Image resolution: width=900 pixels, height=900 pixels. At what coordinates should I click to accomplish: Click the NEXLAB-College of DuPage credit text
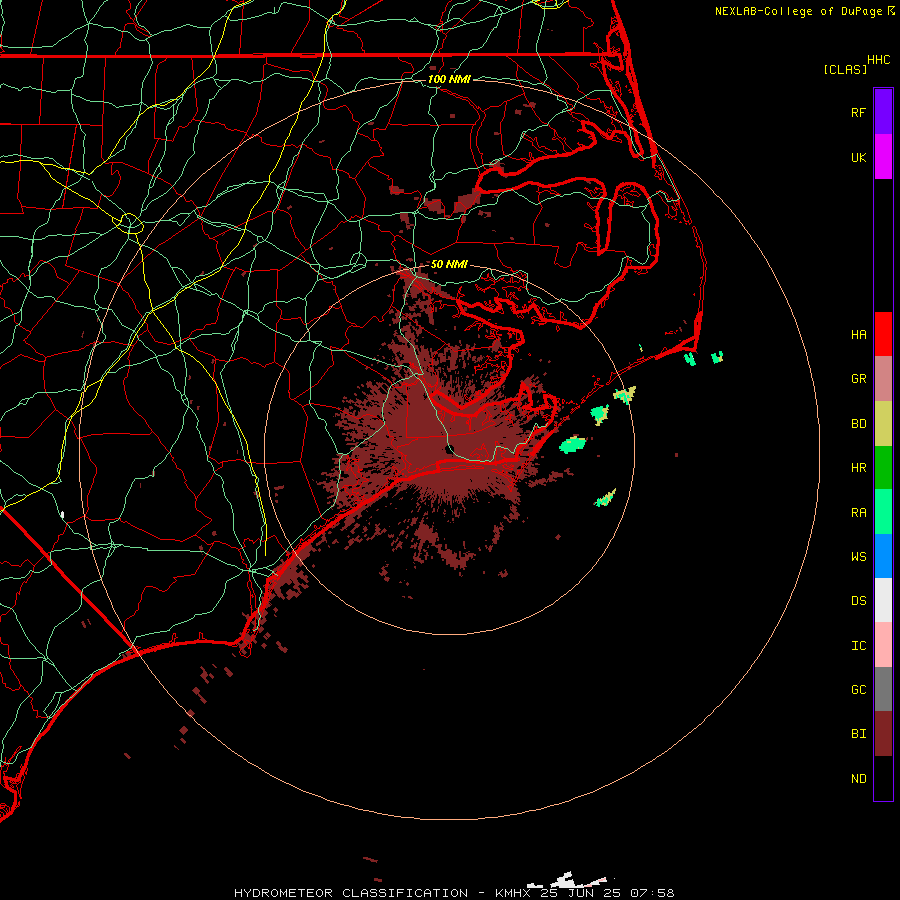pos(798,11)
